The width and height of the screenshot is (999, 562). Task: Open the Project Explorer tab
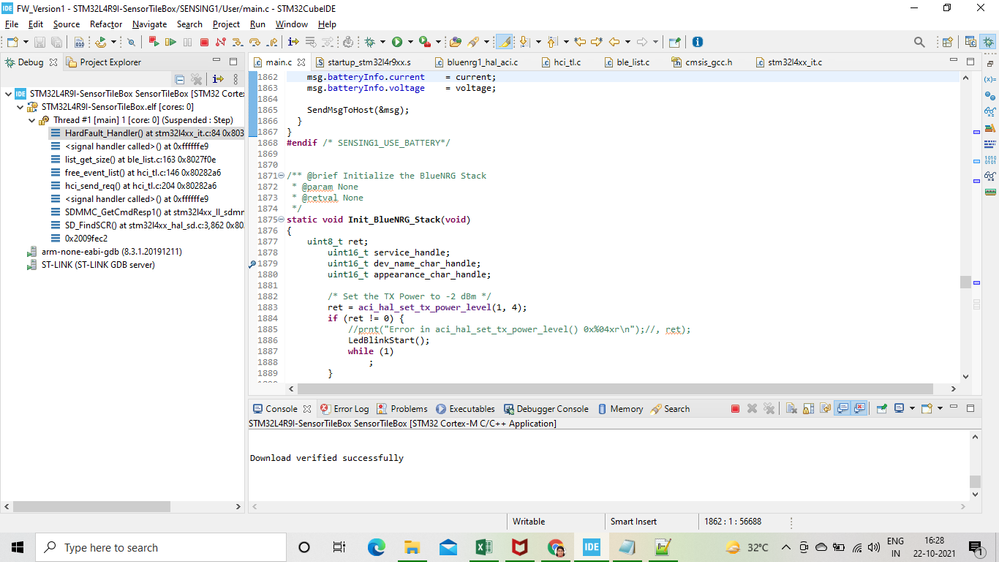(x=104, y=62)
